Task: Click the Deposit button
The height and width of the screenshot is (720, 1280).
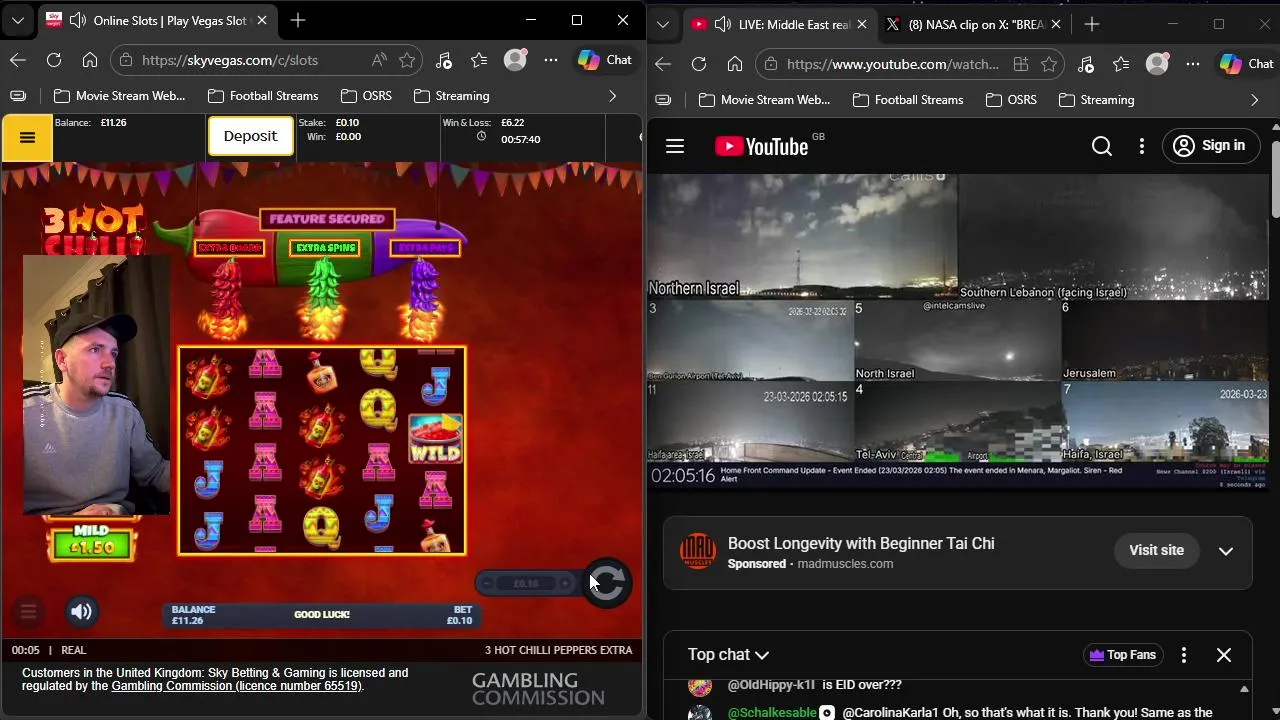Action: click(250, 136)
